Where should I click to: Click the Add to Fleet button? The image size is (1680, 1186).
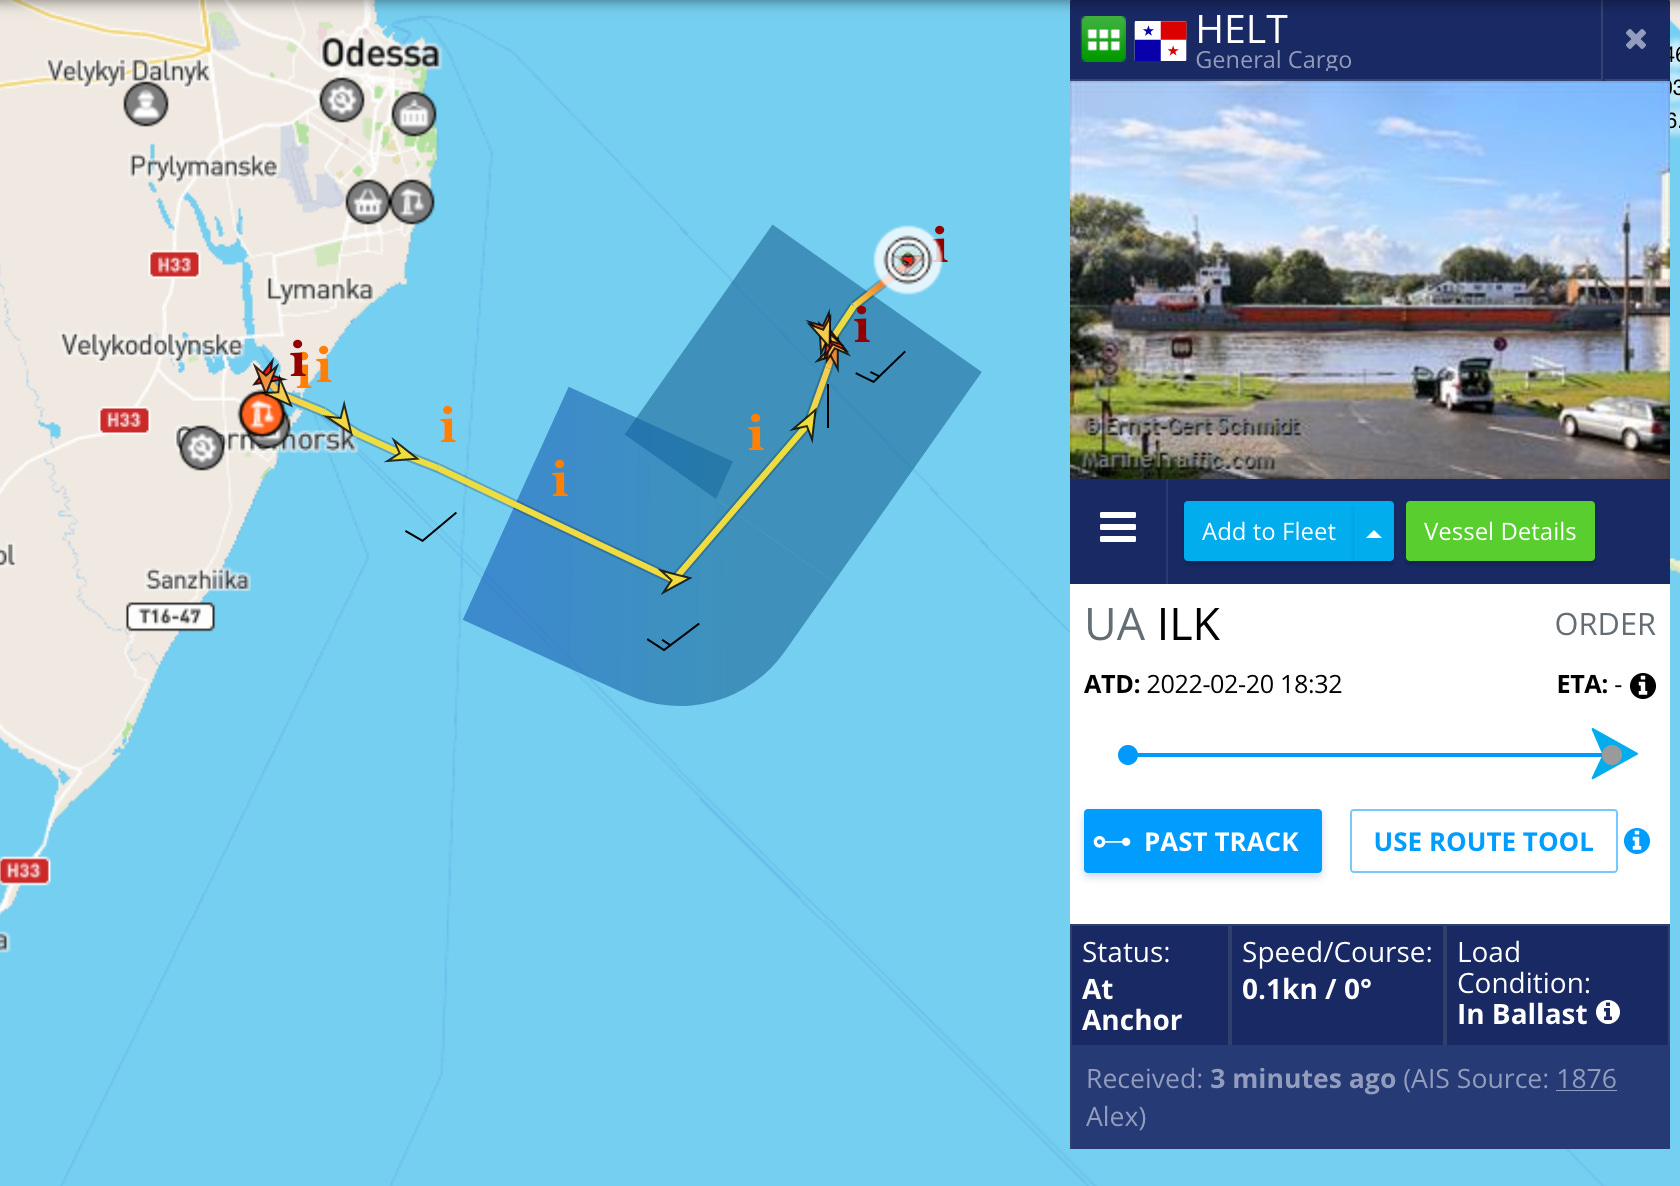[x=1269, y=532]
